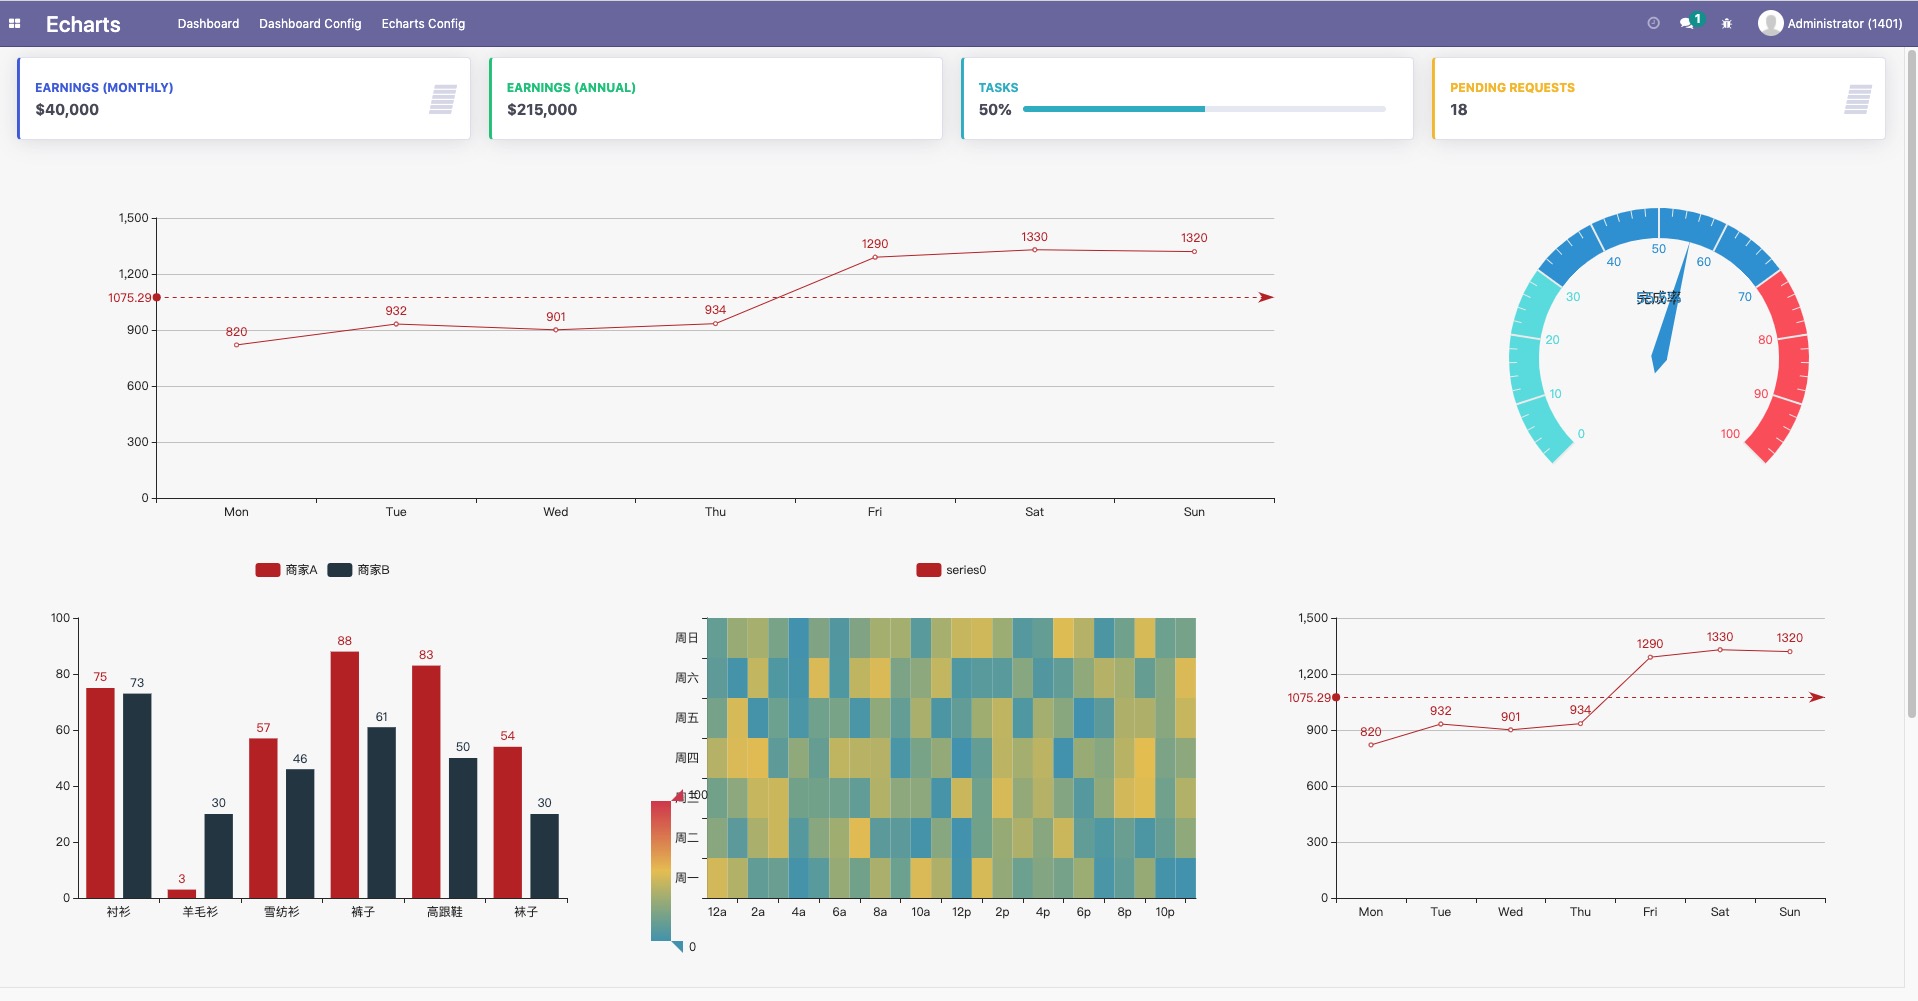1918x1001 pixels.
Task: Click the Thu axis label in the small line chart
Action: pos(1580,912)
